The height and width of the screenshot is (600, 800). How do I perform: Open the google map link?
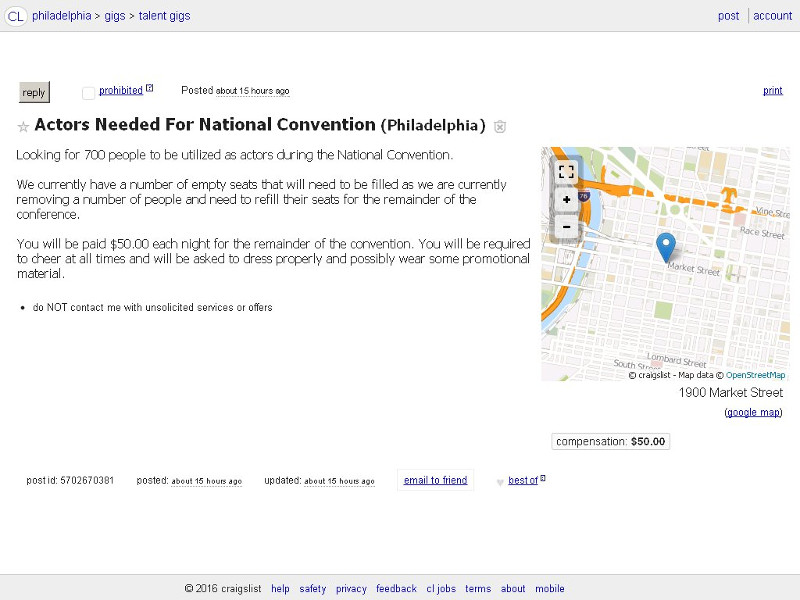click(753, 412)
